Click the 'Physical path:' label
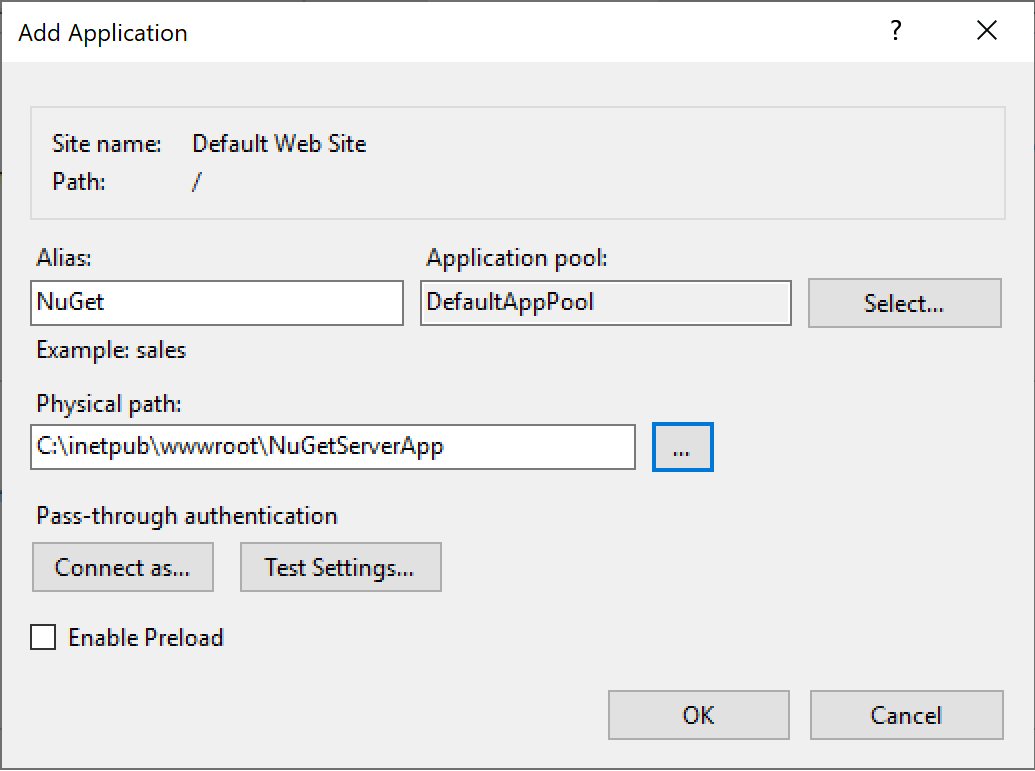 [109, 403]
